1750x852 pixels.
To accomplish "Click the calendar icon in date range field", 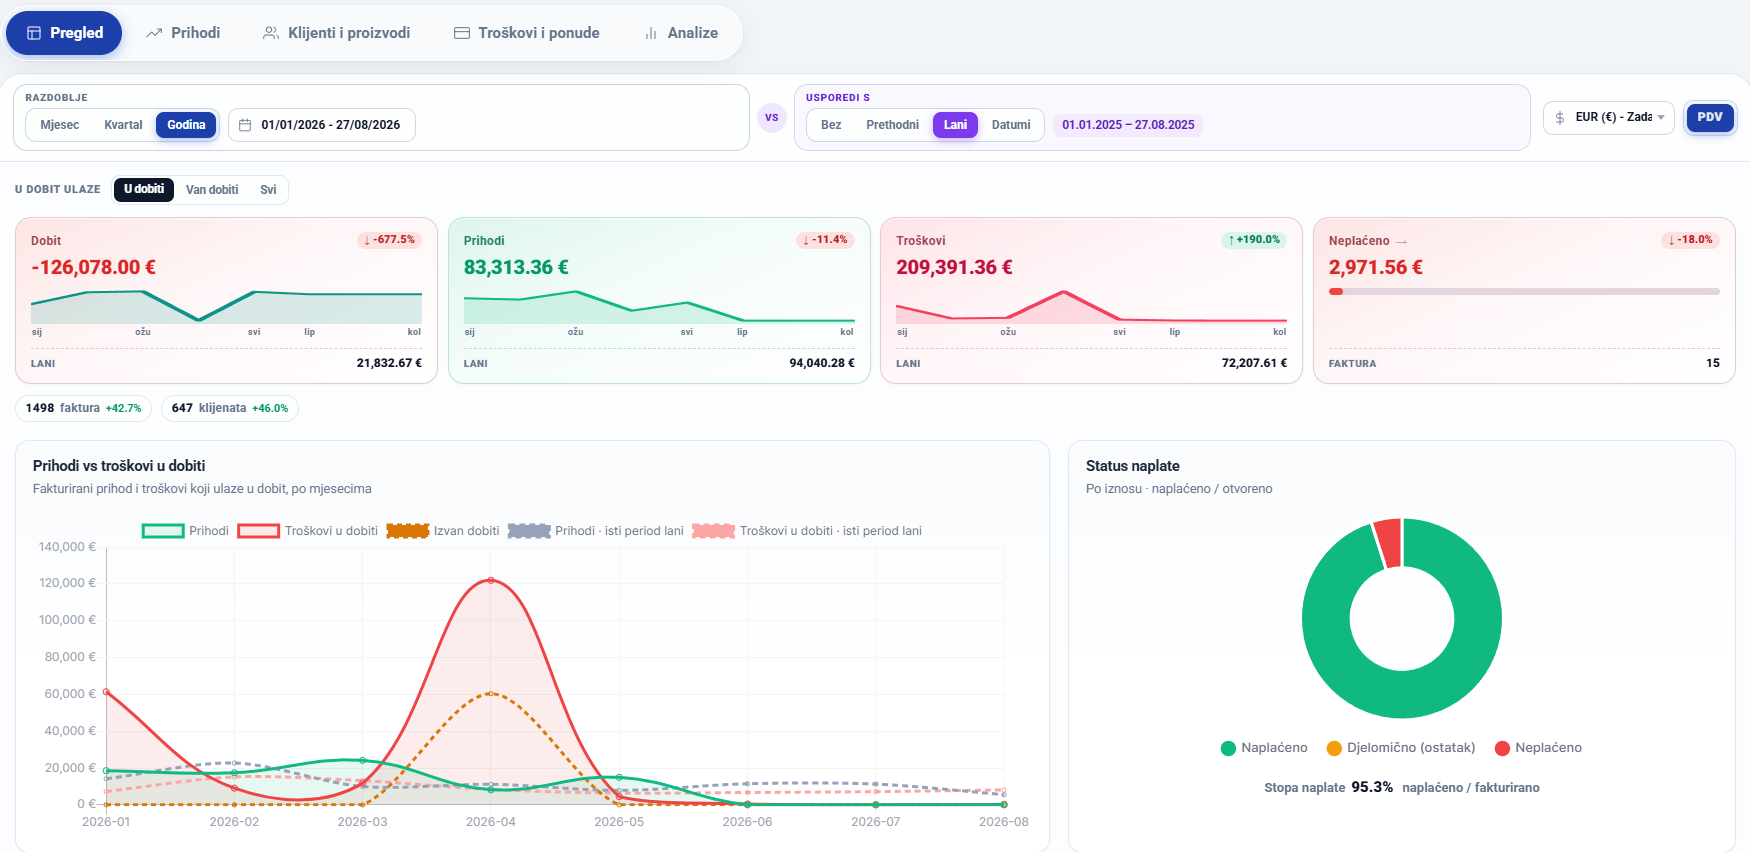I will tap(245, 125).
